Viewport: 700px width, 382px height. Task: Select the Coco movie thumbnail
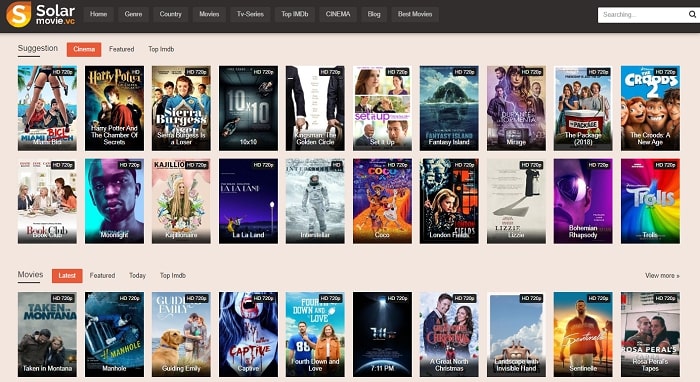coord(382,201)
